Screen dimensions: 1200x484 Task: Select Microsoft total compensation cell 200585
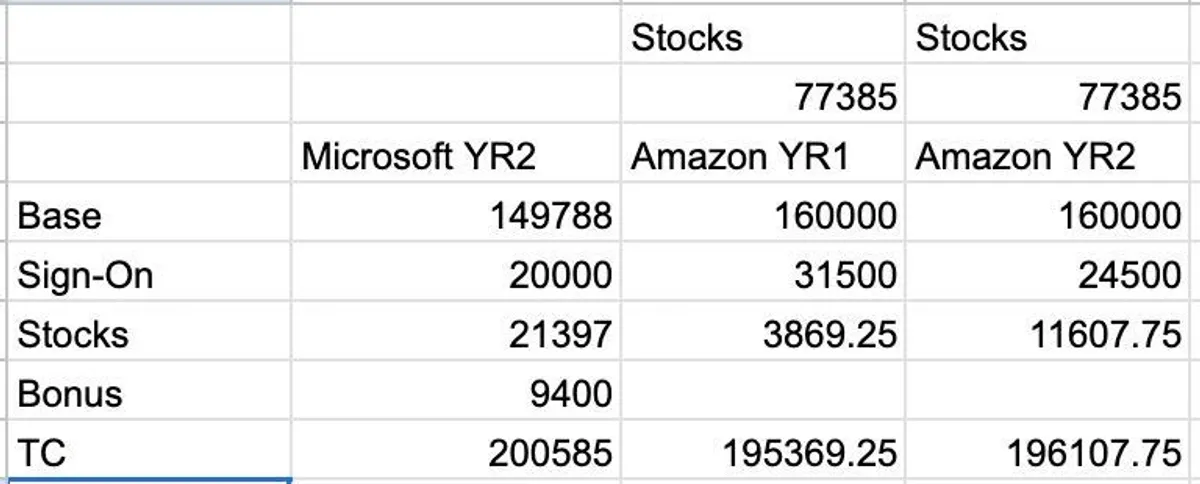549,452
